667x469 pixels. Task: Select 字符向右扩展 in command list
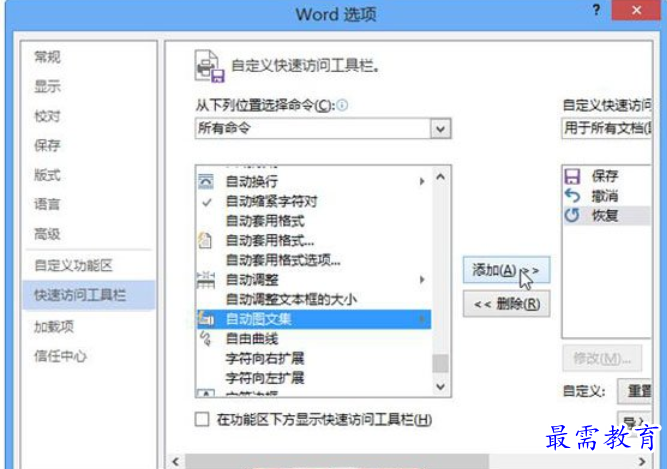[x=314, y=358]
